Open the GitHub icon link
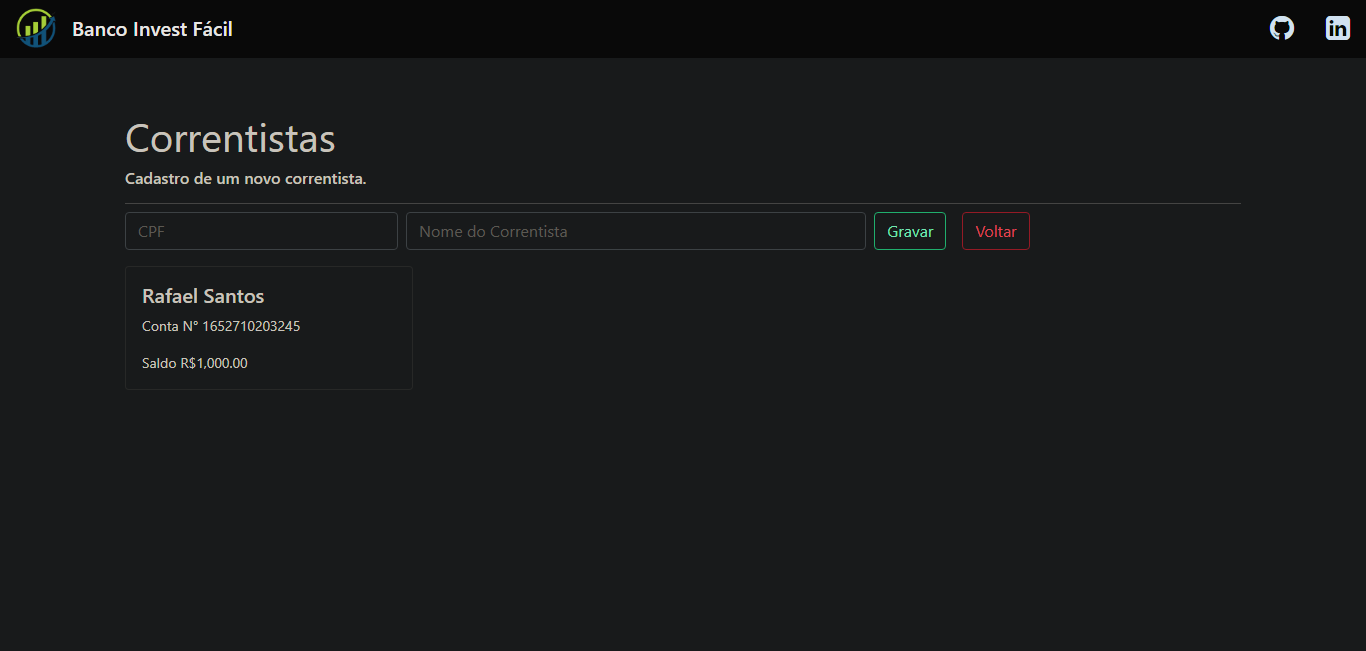The width and height of the screenshot is (1366, 651). tap(1282, 28)
